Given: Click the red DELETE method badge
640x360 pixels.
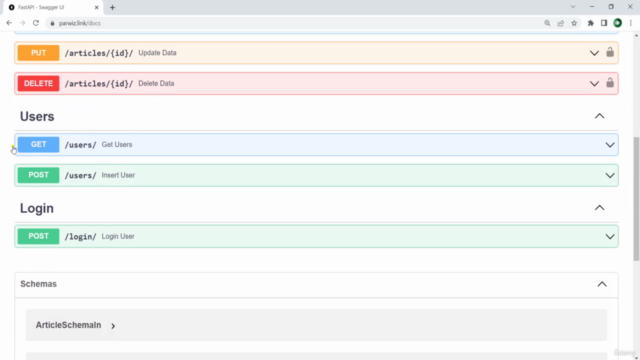Looking at the screenshot, I should [38, 83].
